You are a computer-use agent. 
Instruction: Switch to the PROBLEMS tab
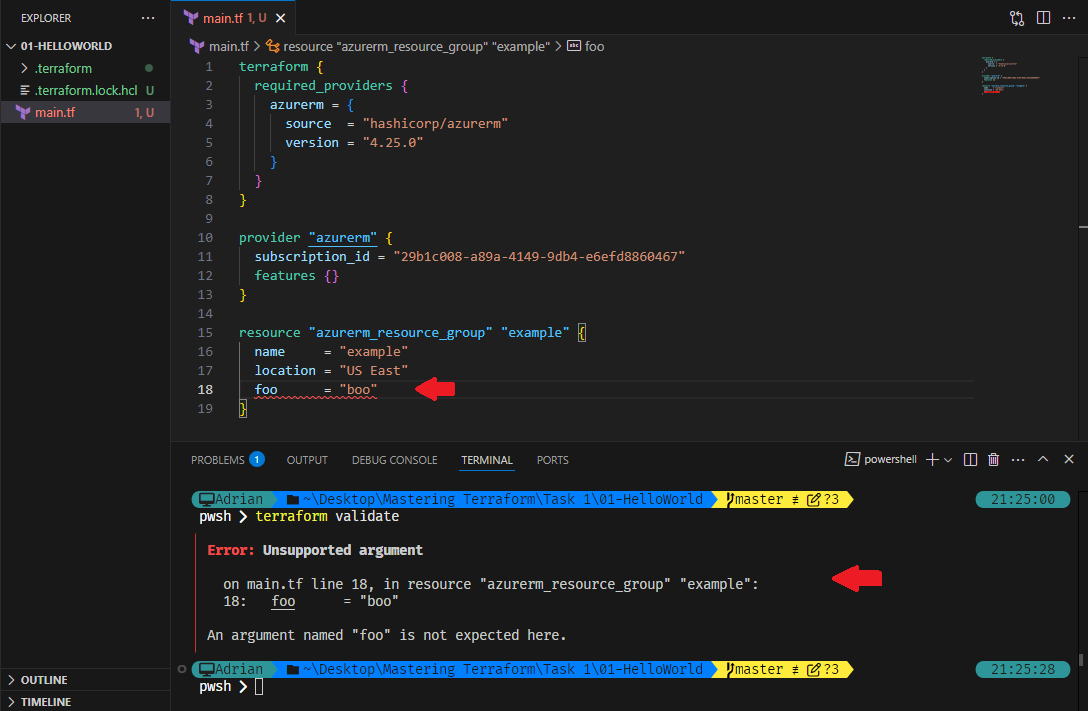tap(217, 460)
